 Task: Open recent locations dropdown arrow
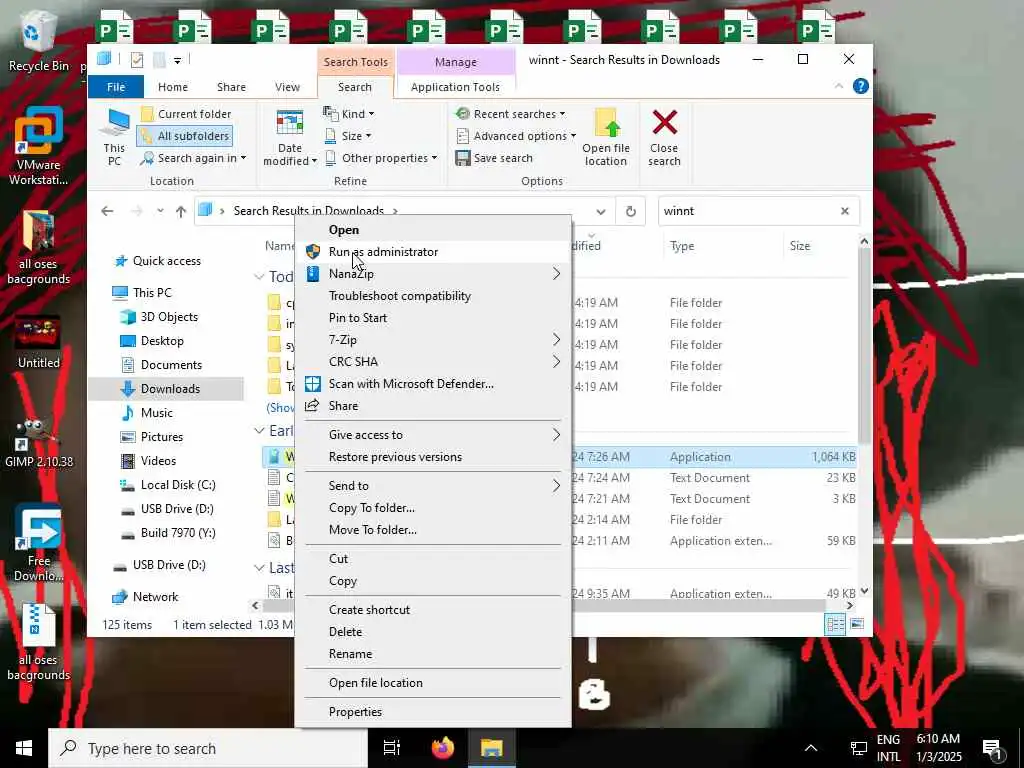[160, 211]
